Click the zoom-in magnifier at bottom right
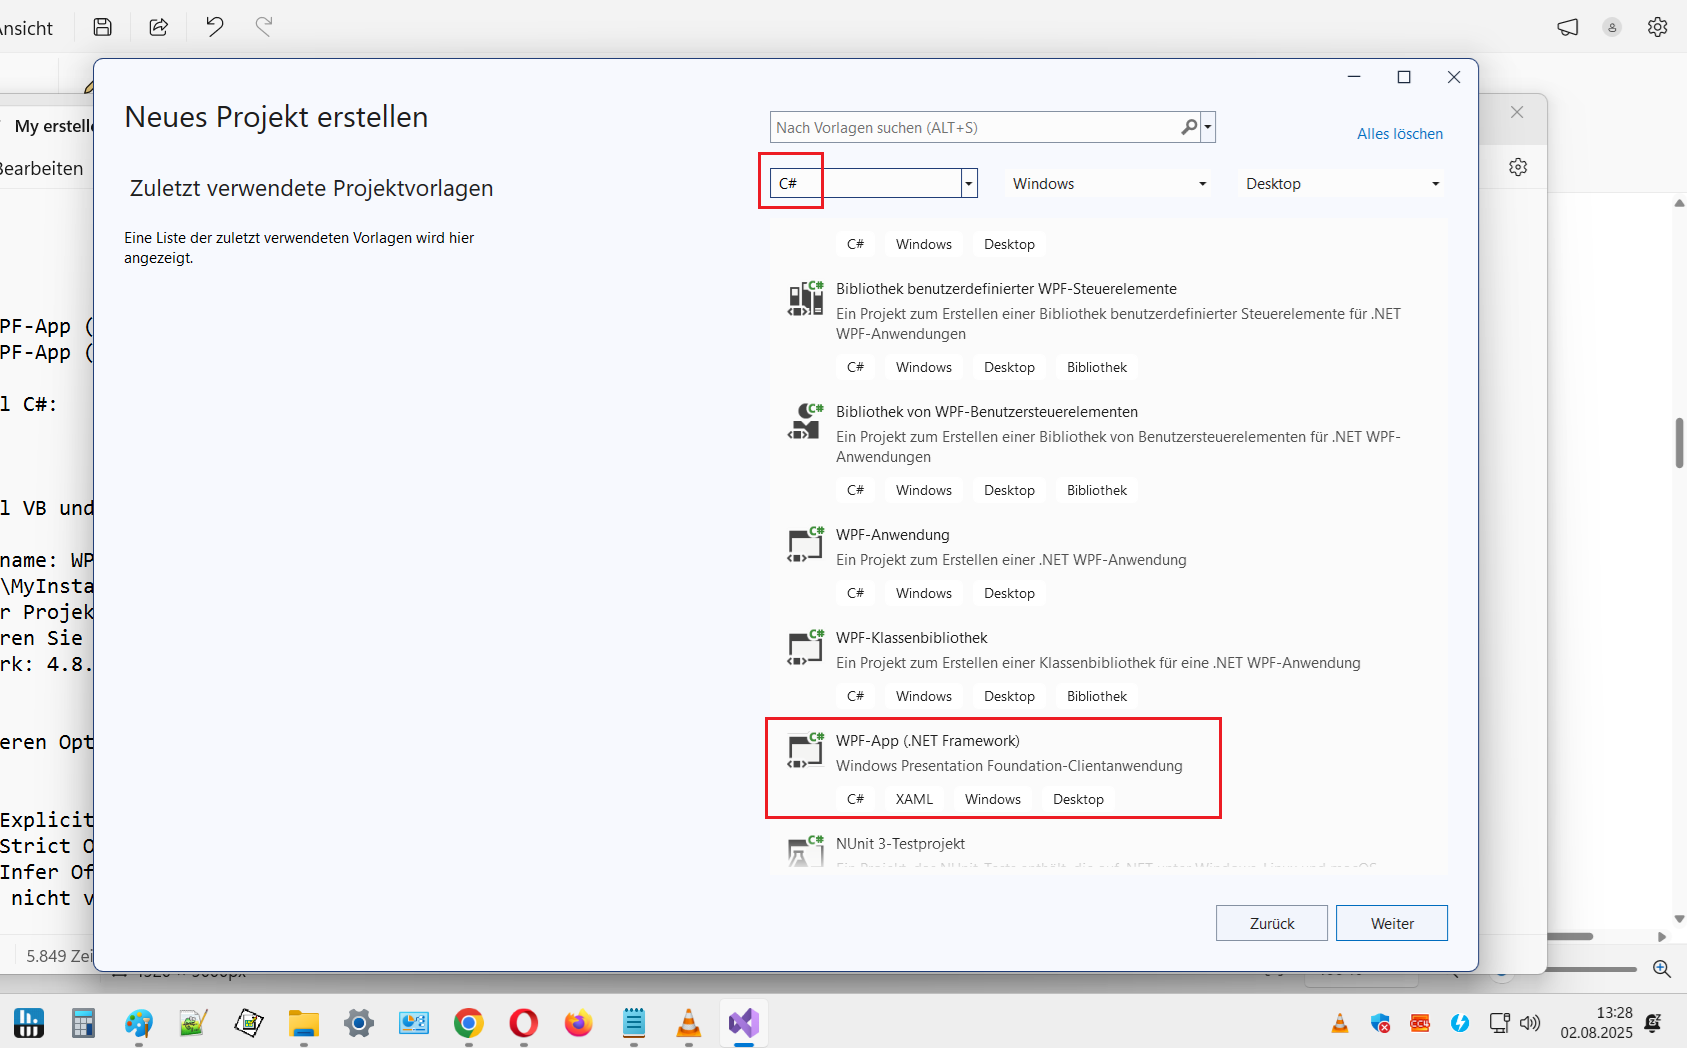This screenshot has width=1687, height=1048. pyautogui.click(x=1662, y=968)
